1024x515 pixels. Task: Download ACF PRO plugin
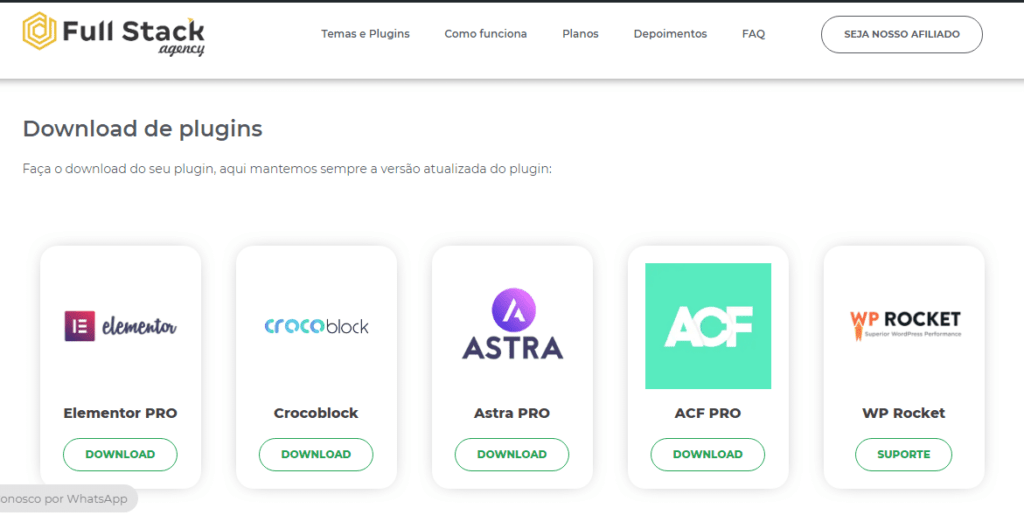708,454
